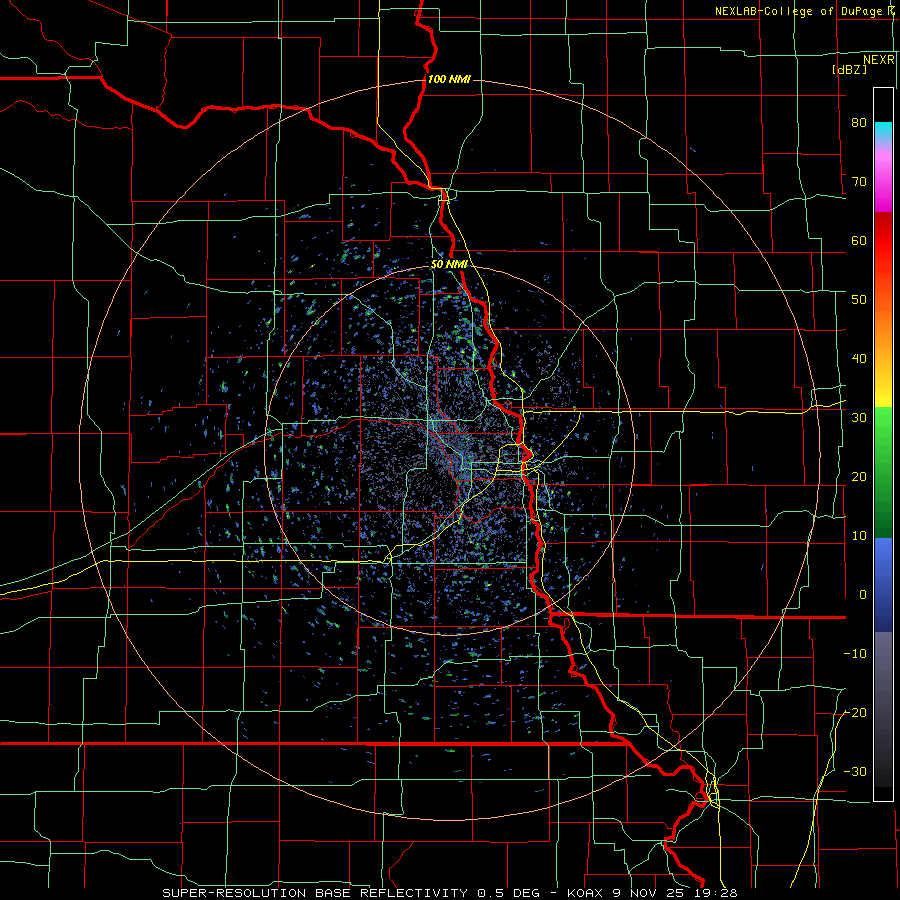The height and width of the screenshot is (900, 900).
Task: Select the 30 value on the dBZ scale
Action: (859, 417)
